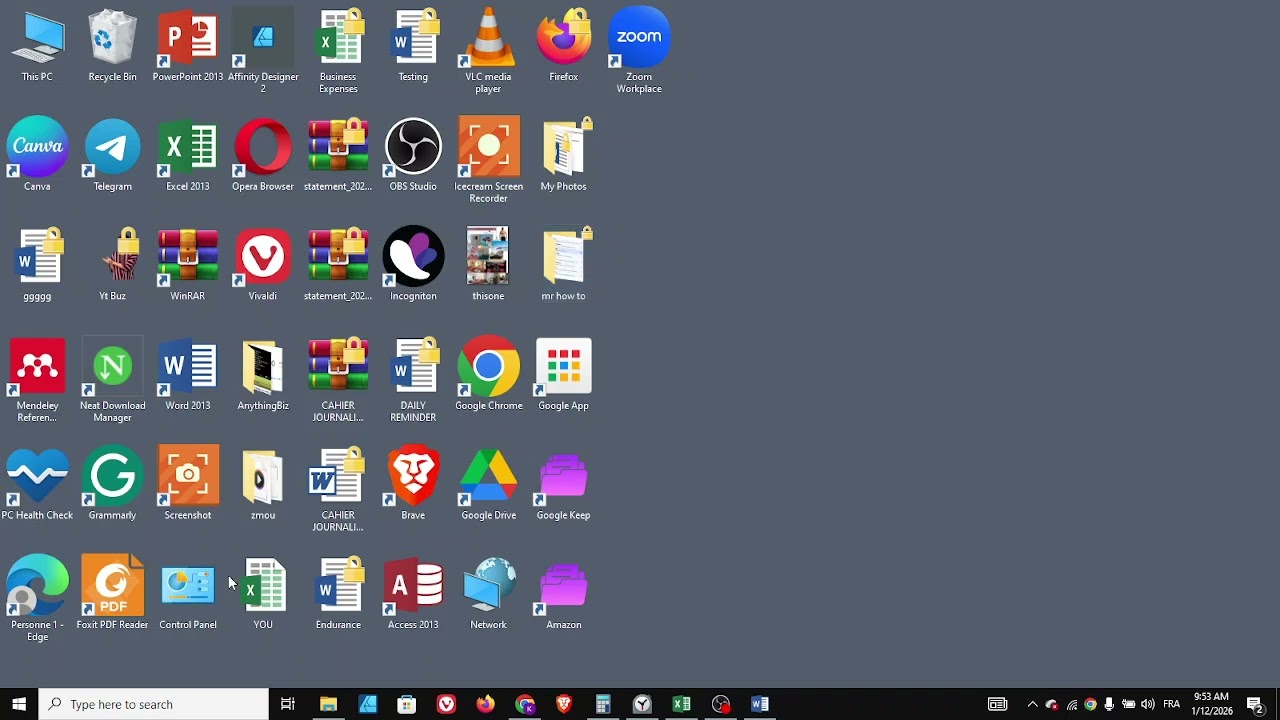Open OBS Studio from the taskbar
This screenshot has height=720, width=1280.
point(721,704)
